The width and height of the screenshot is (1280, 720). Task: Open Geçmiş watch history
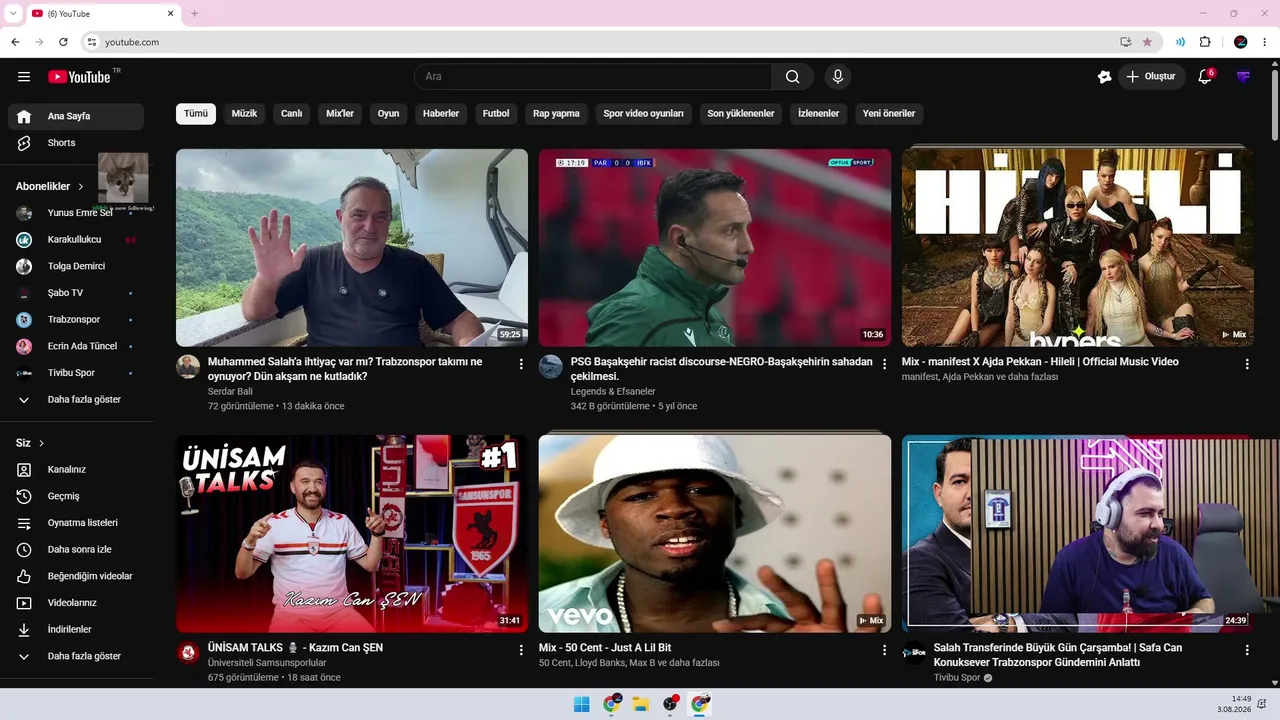tap(76, 496)
